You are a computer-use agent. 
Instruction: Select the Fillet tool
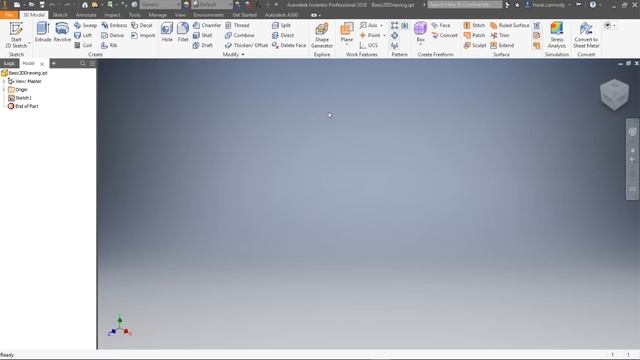point(183,32)
